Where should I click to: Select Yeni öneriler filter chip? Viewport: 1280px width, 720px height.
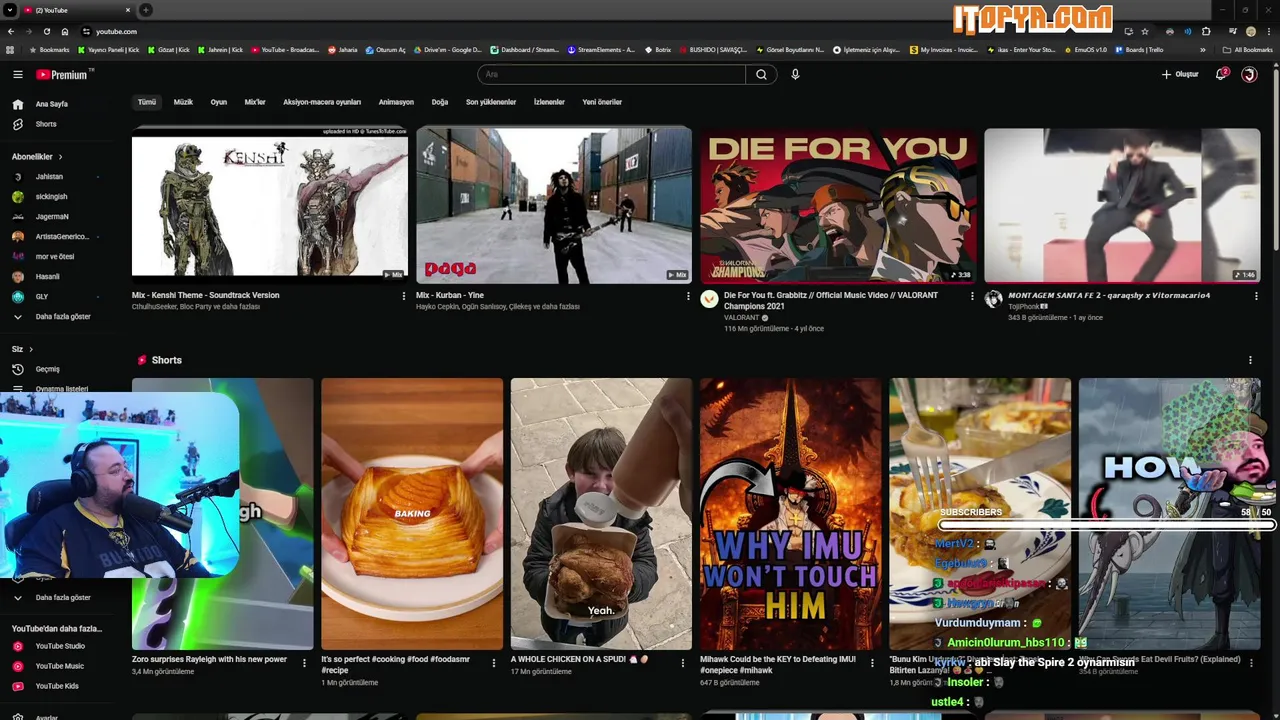(x=602, y=102)
